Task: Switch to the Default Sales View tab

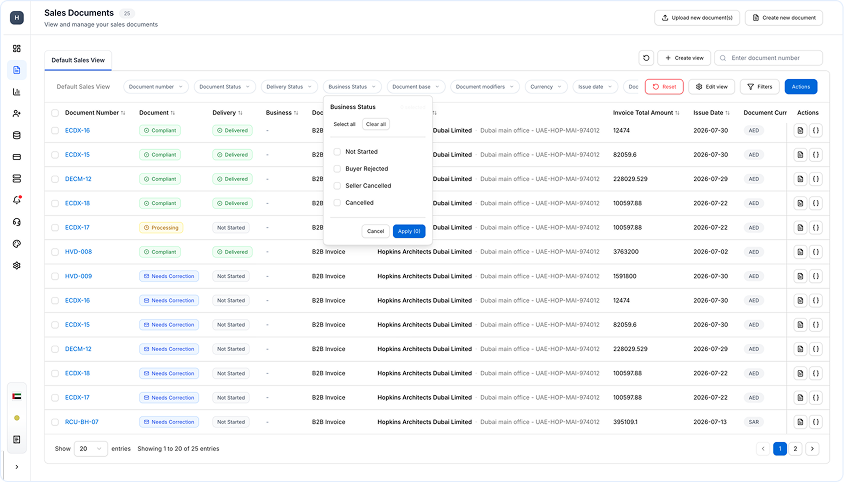Action: tap(78, 60)
